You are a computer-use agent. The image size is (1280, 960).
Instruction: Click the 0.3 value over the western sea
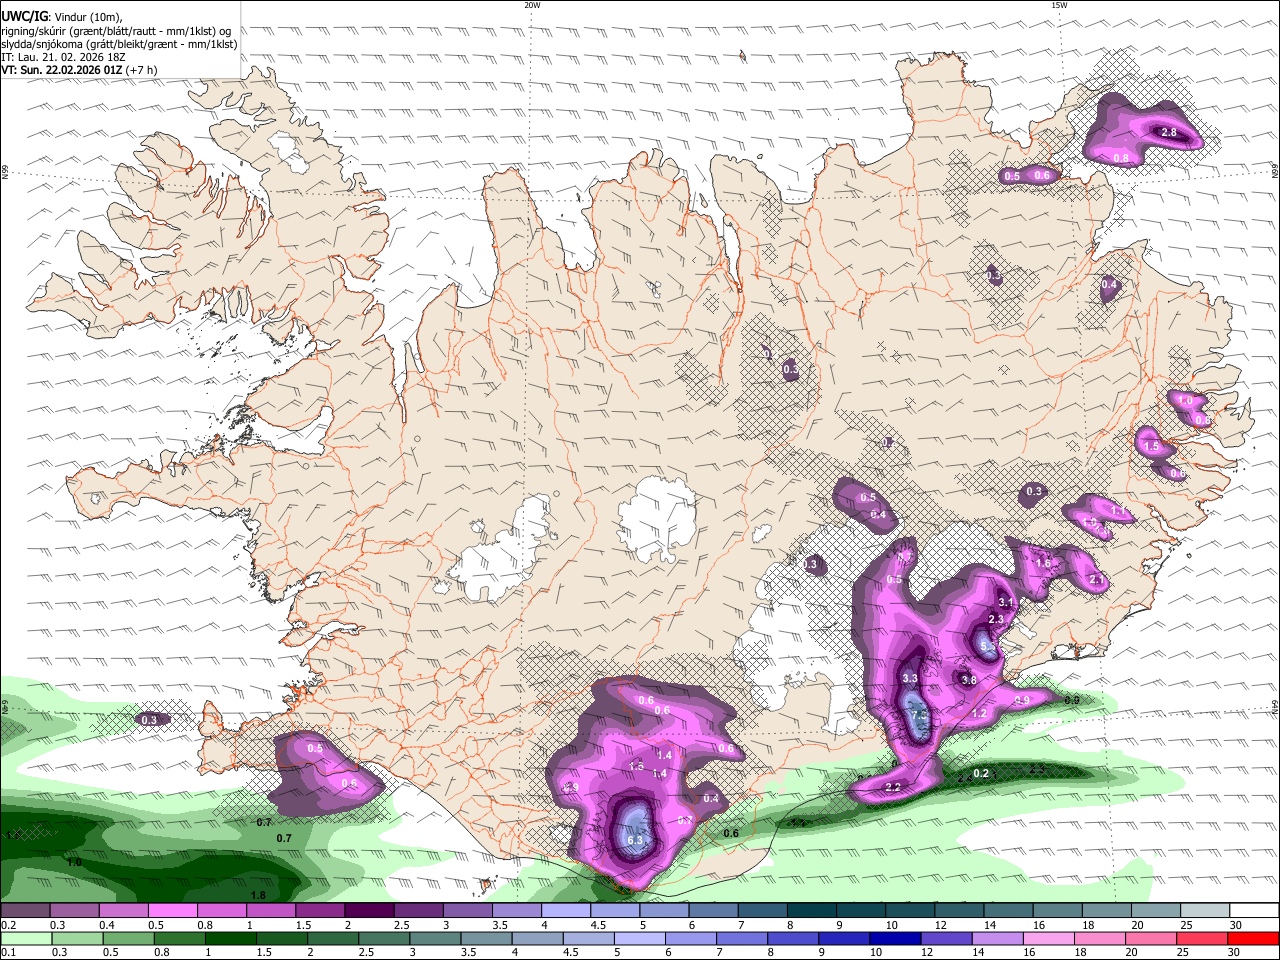click(x=149, y=720)
